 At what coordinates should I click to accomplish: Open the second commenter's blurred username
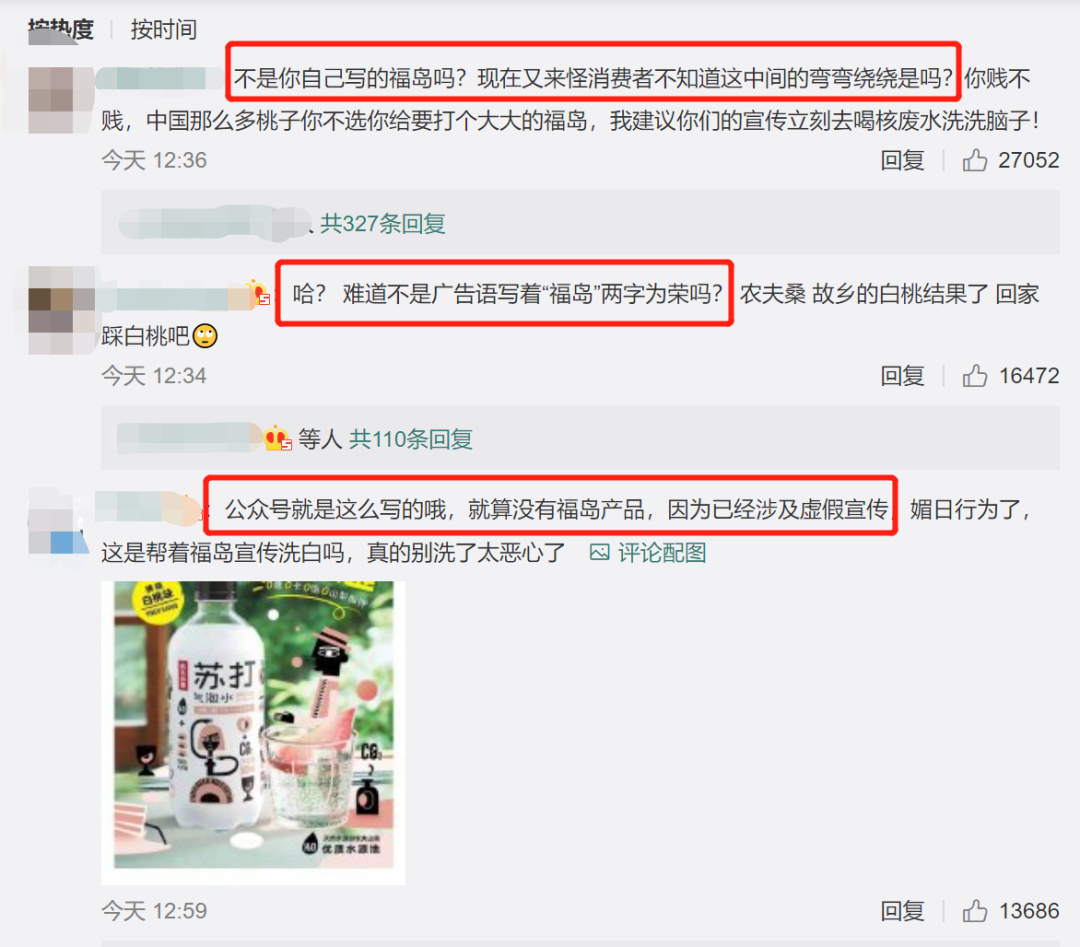tap(174, 299)
